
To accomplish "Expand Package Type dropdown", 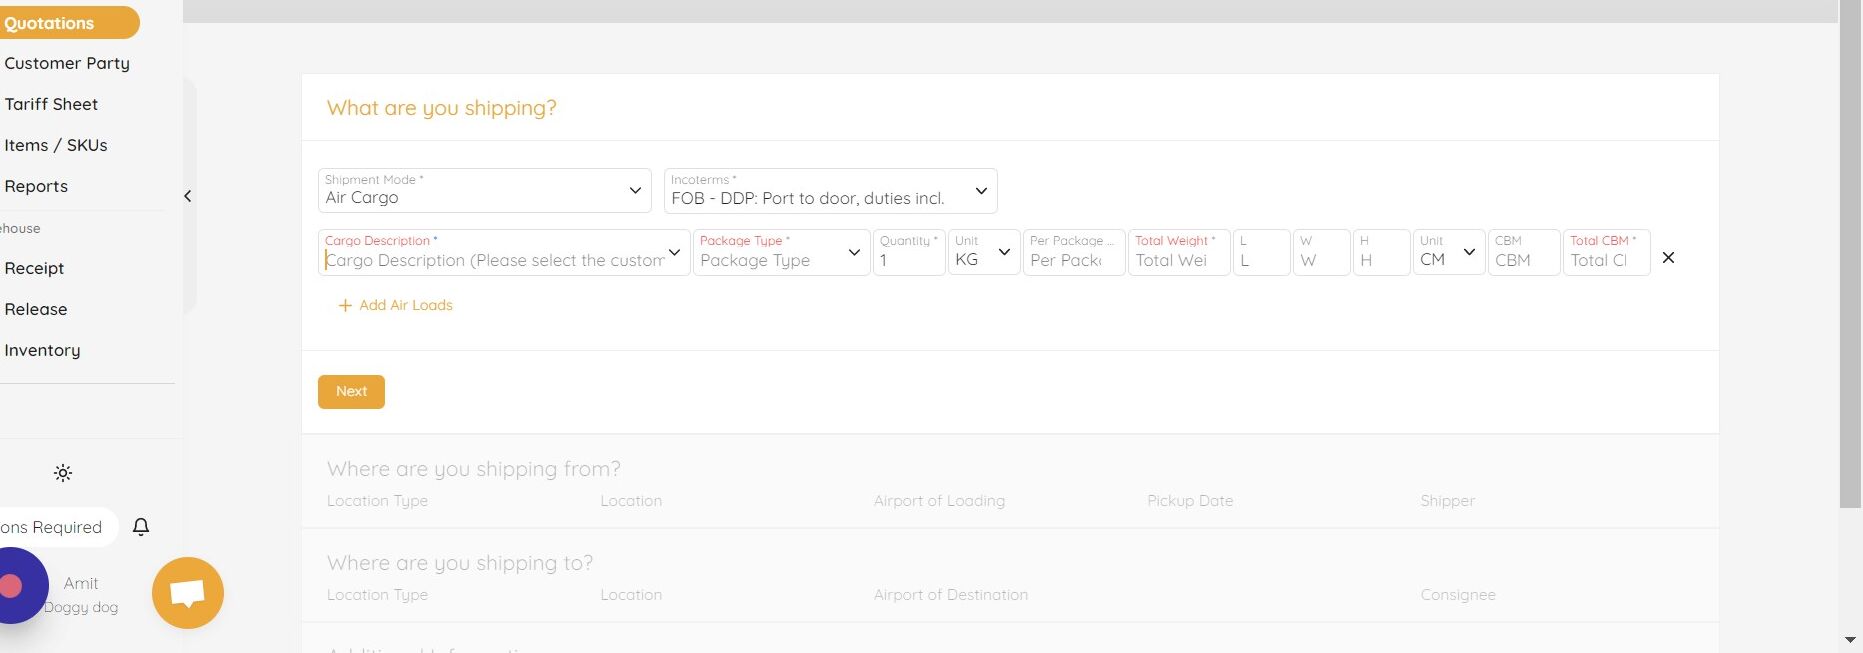I will click(854, 253).
